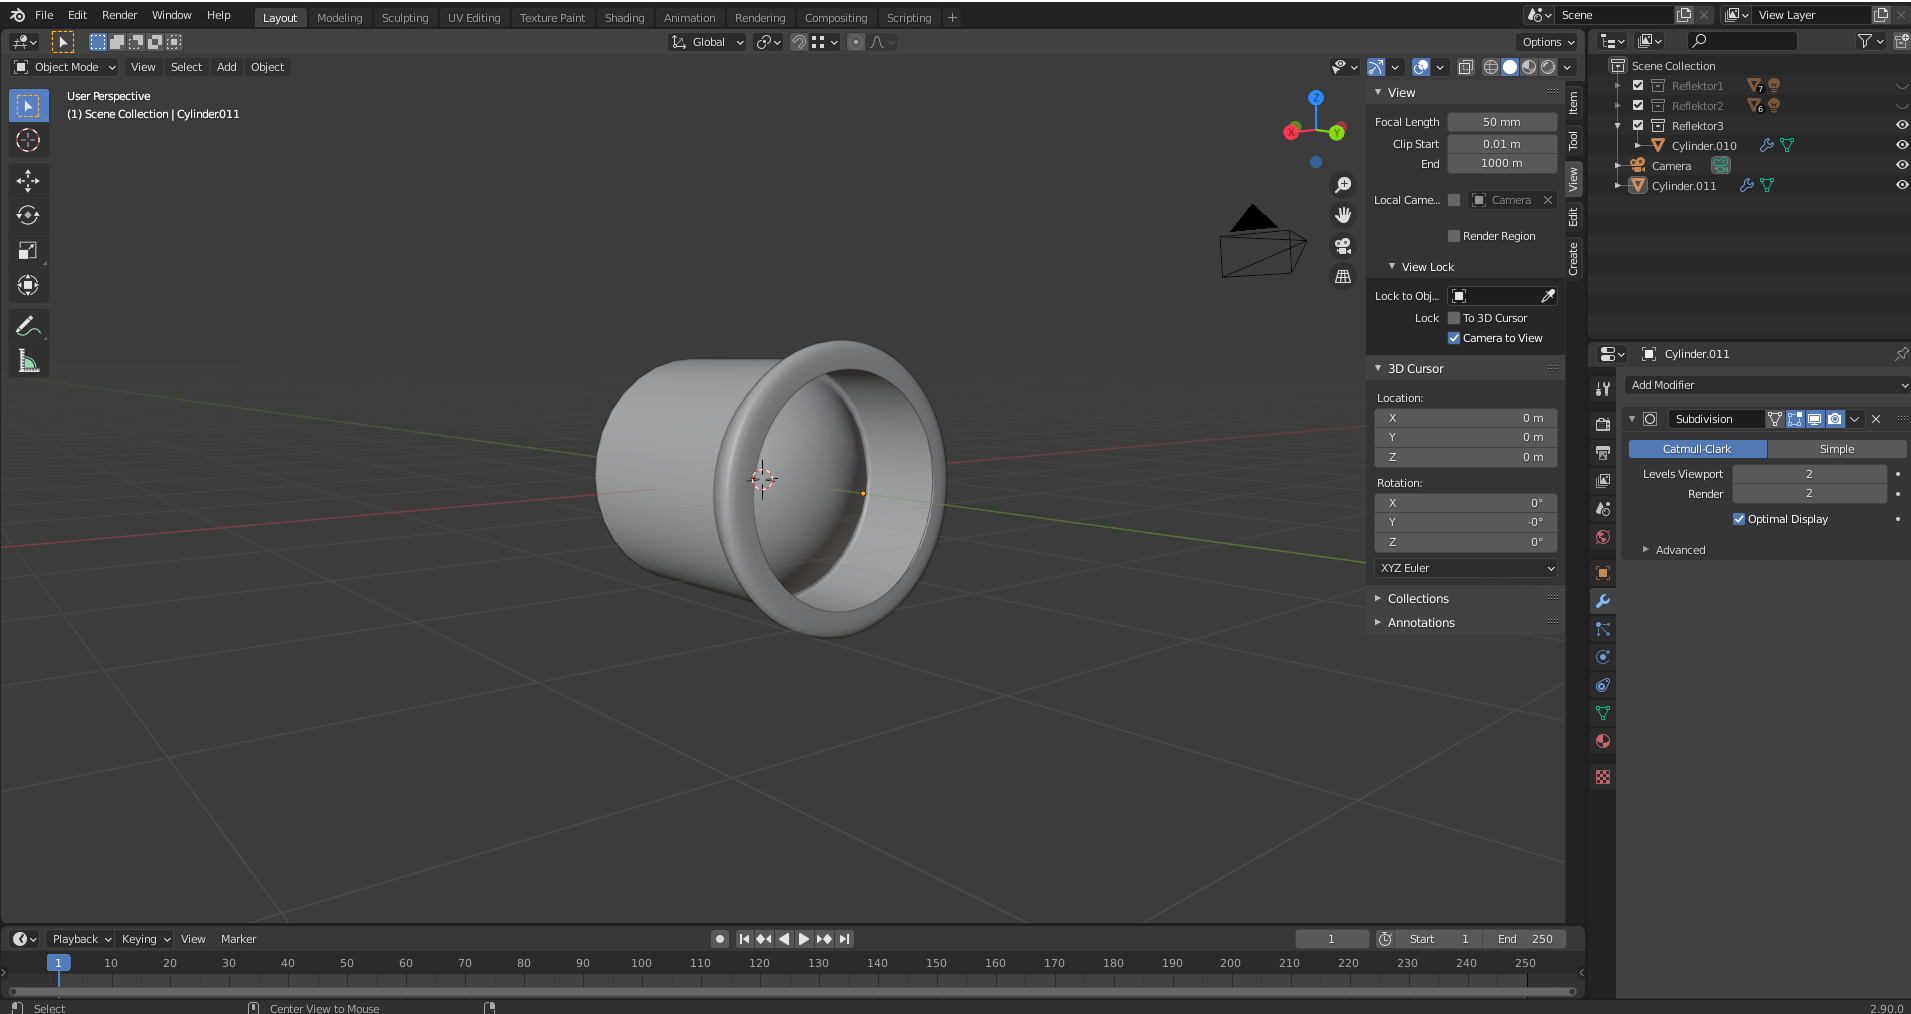1911x1014 pixels.
Task: Enable the Render Region checkbox
Action: (x=1454, y=236)
